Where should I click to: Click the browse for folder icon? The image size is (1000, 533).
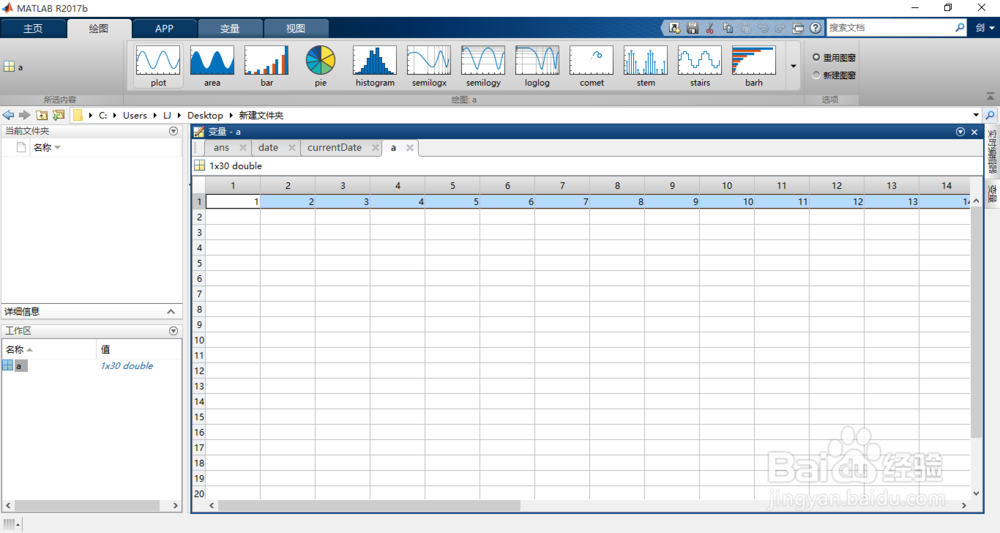[59, 115]
